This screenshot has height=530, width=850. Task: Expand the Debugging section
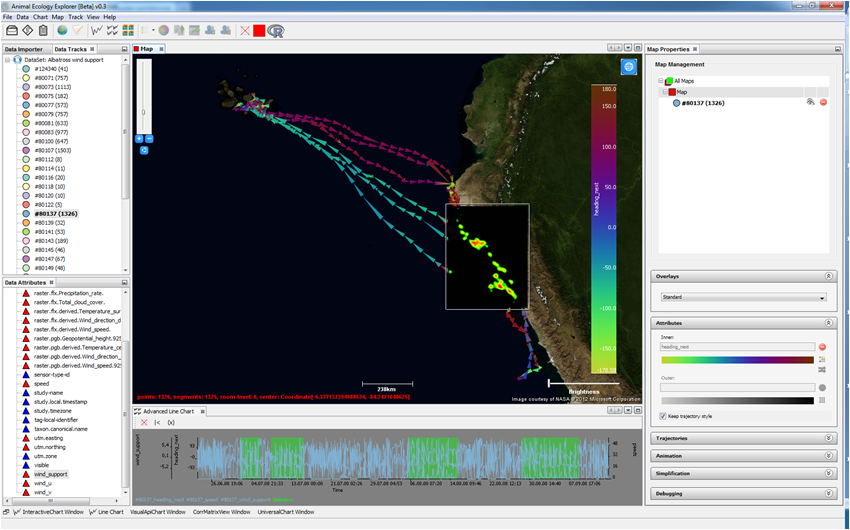tap(828, 493)
